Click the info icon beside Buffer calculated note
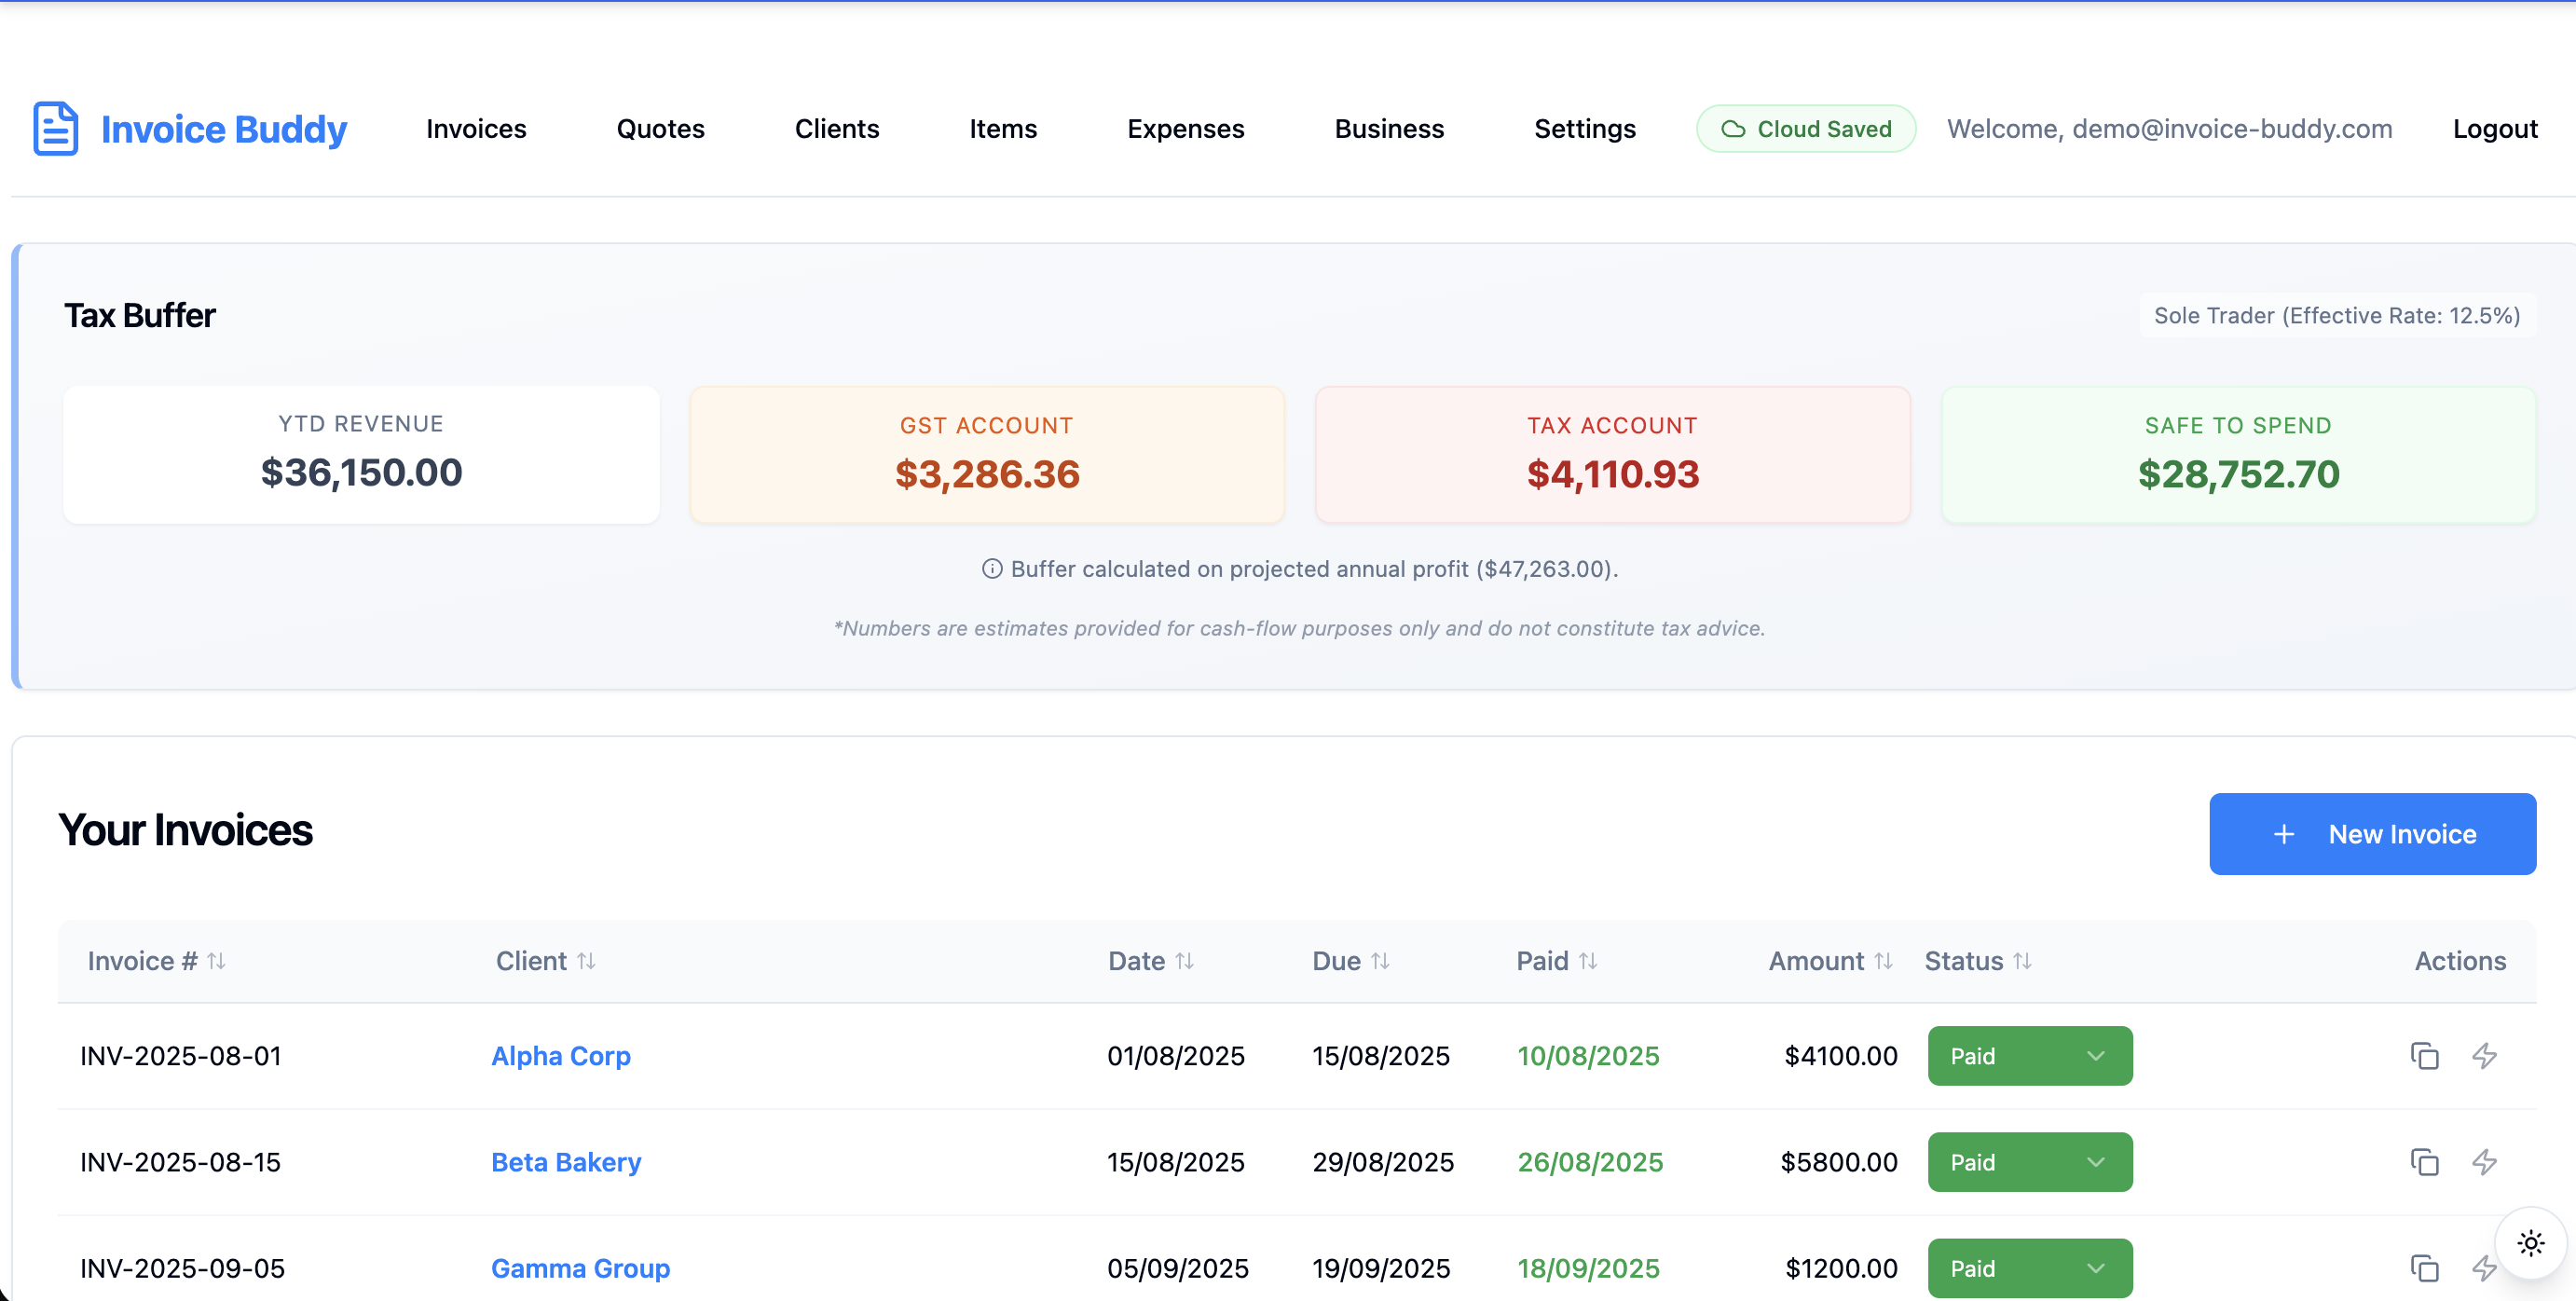 [x=992, y=569]
